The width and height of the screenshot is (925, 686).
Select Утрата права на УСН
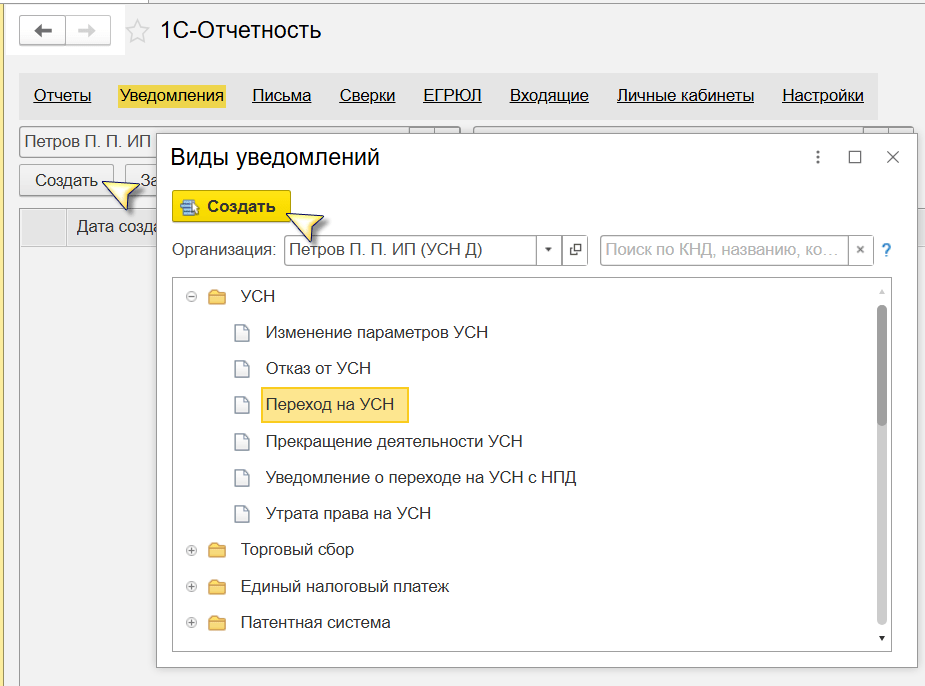click(x=348, y=514)
